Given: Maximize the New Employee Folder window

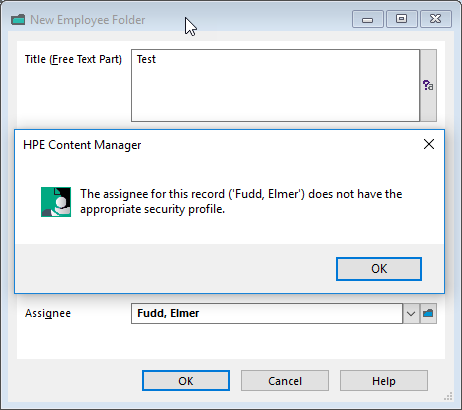Looking at the screenshot, I should 402,19.
